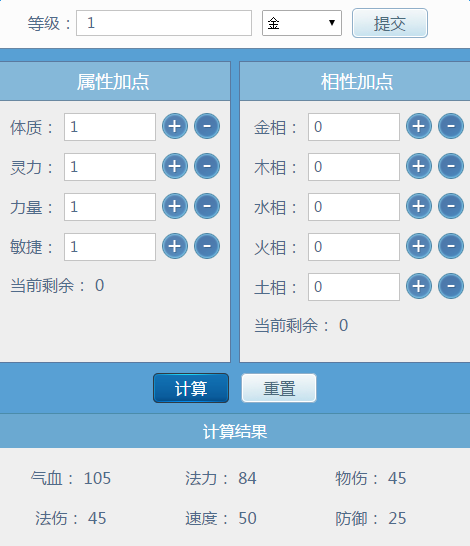The image size is (470, 546).
Task: Select the 物伤 result value 45
Action: (x=397, y=478)
